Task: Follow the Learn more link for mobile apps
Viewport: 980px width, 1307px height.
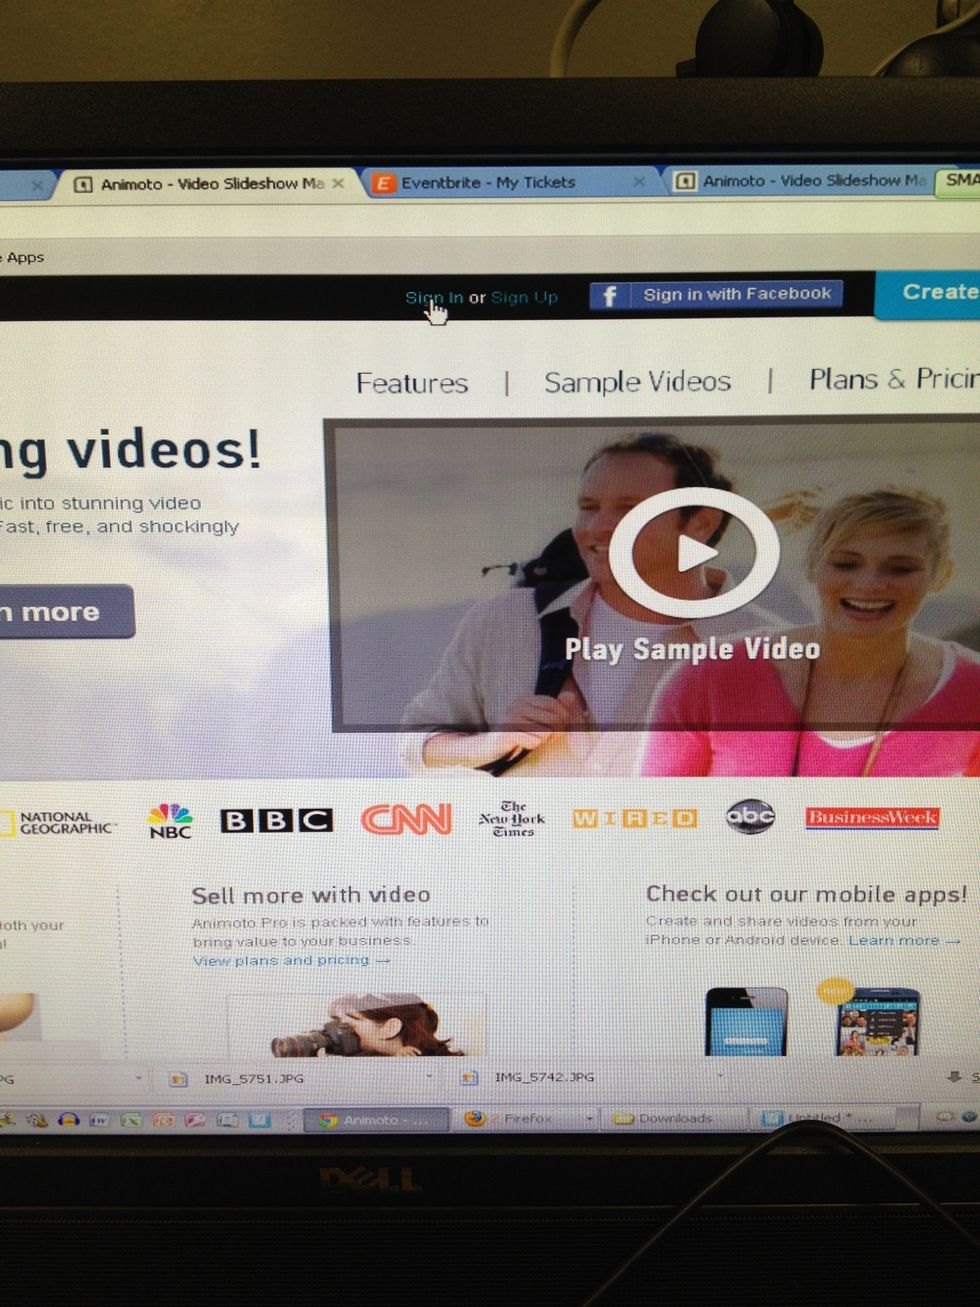Action: tap(904, 940)
